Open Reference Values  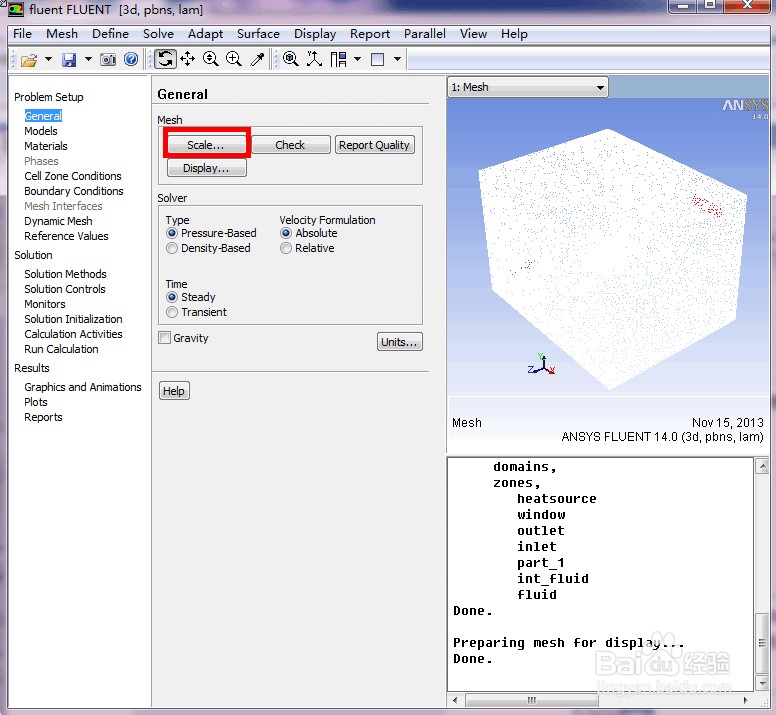(x=66, y=236)
